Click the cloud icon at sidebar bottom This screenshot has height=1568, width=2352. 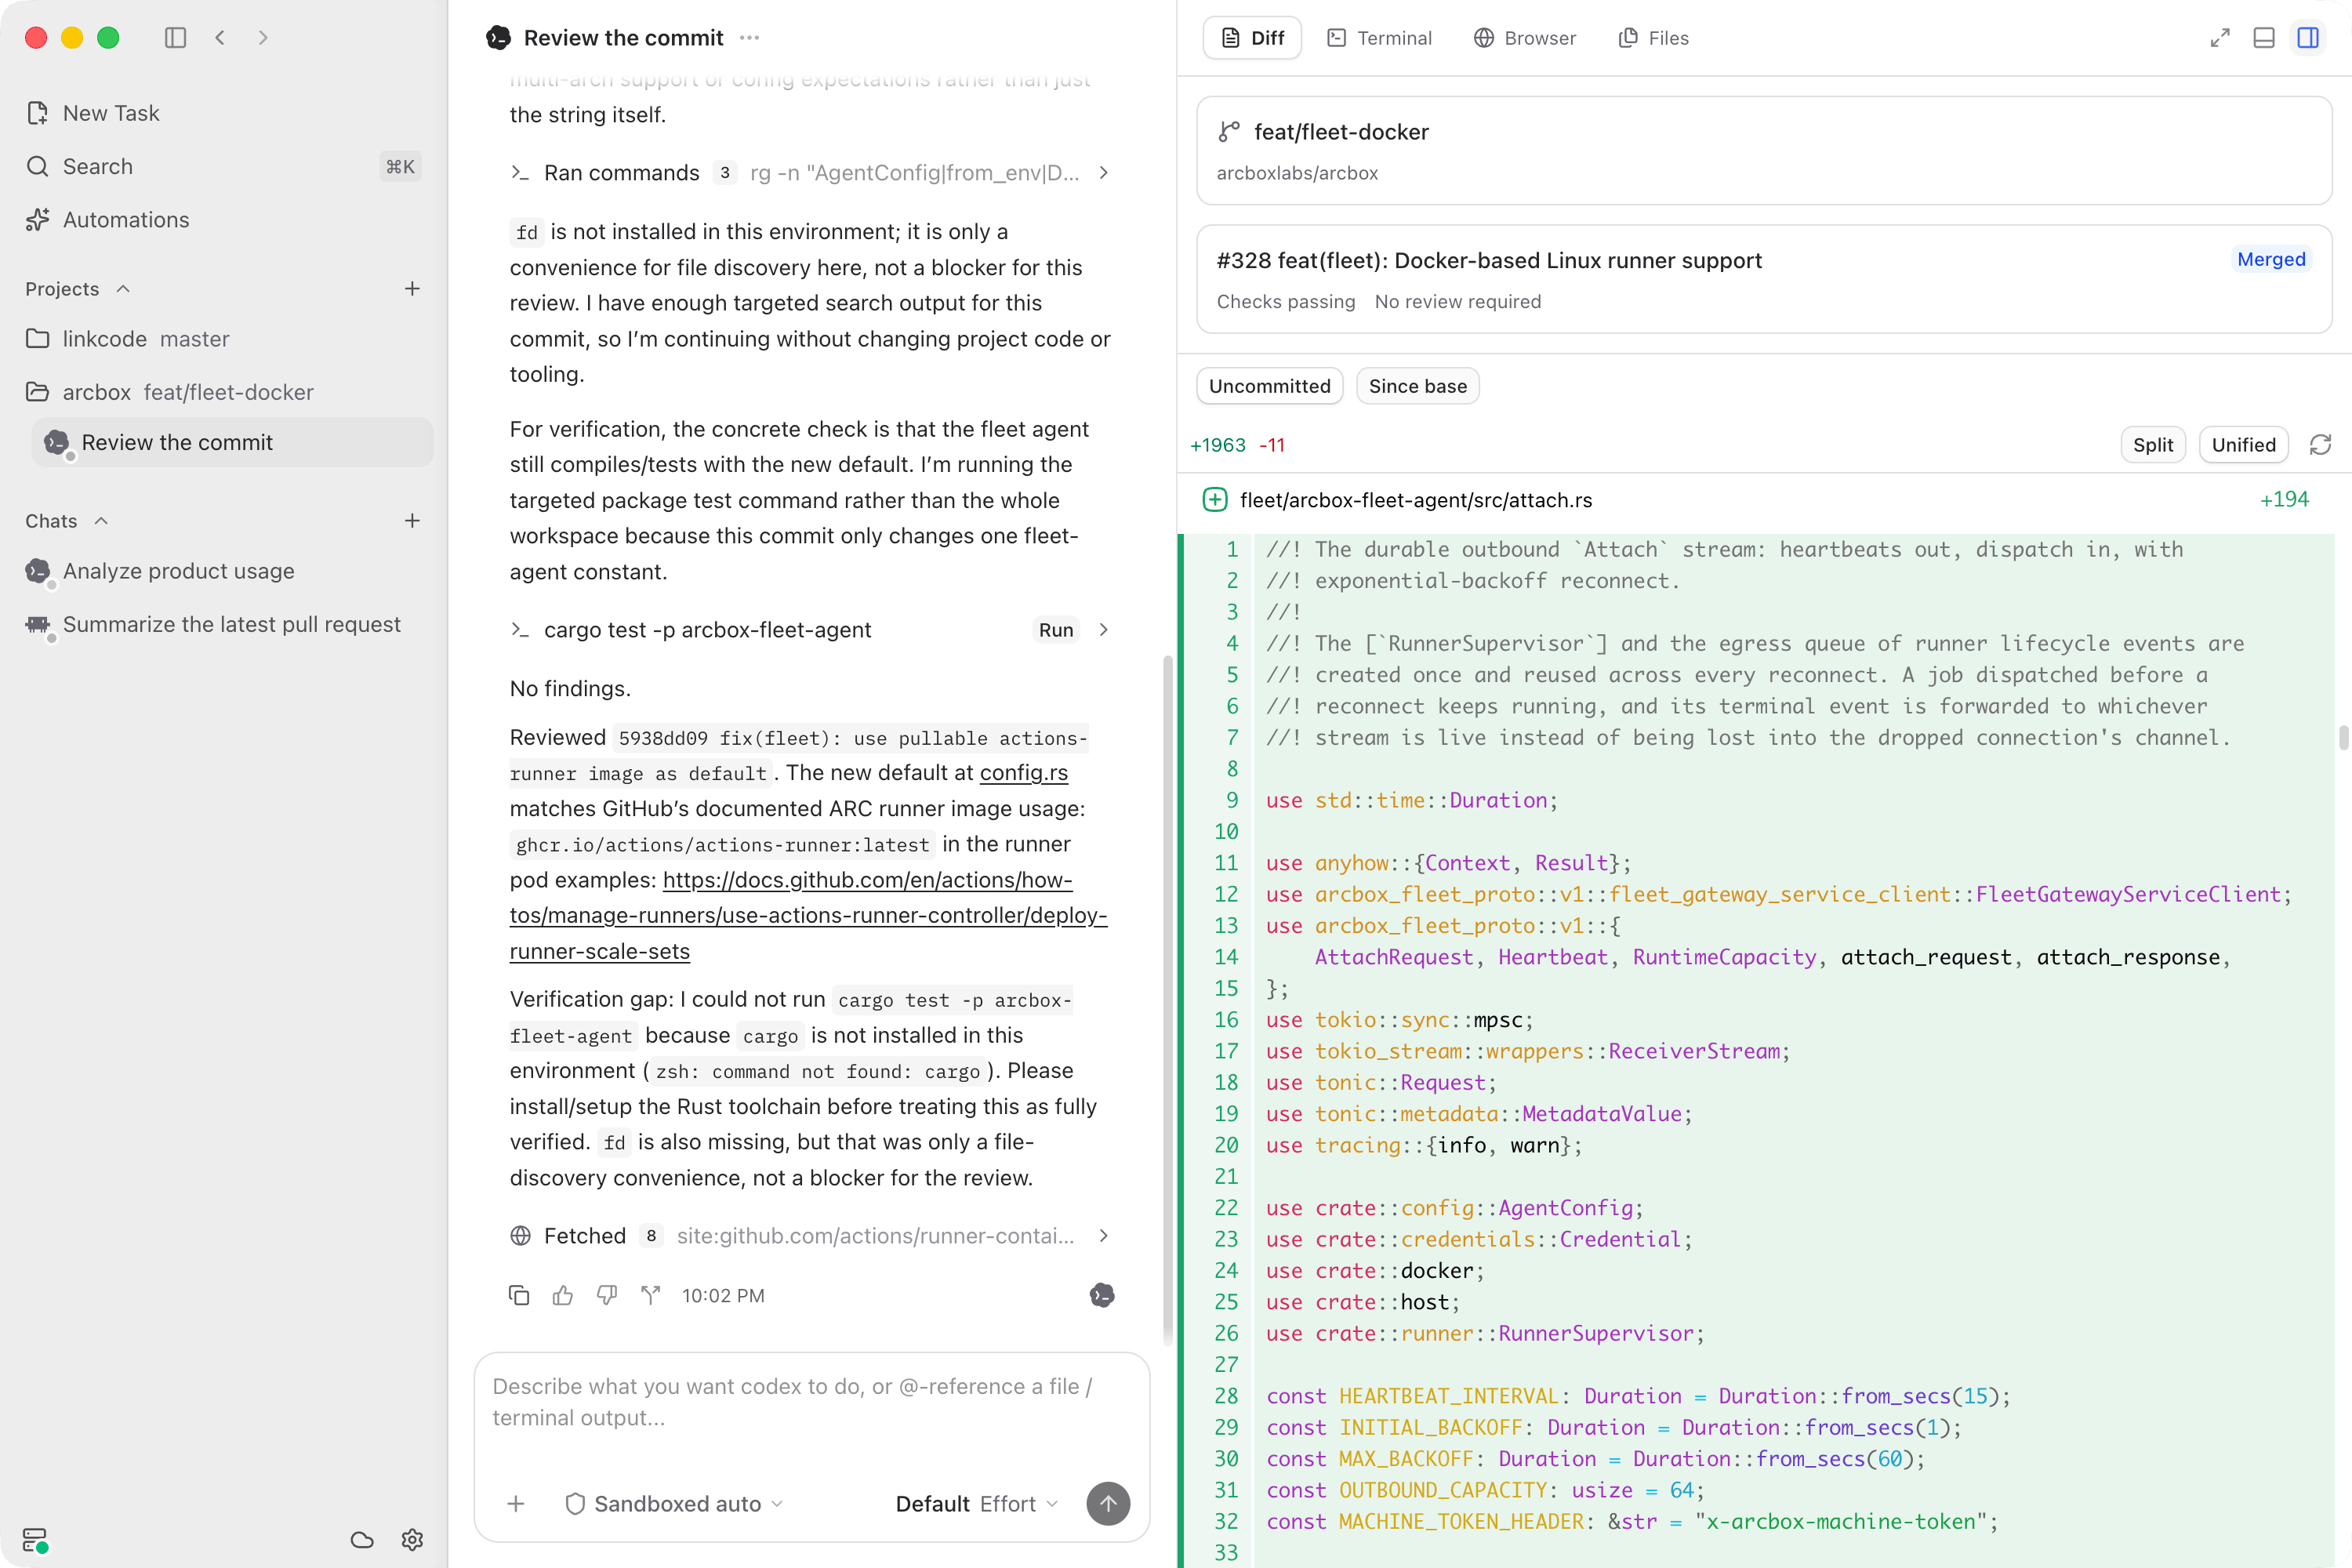coord(362,1540)
